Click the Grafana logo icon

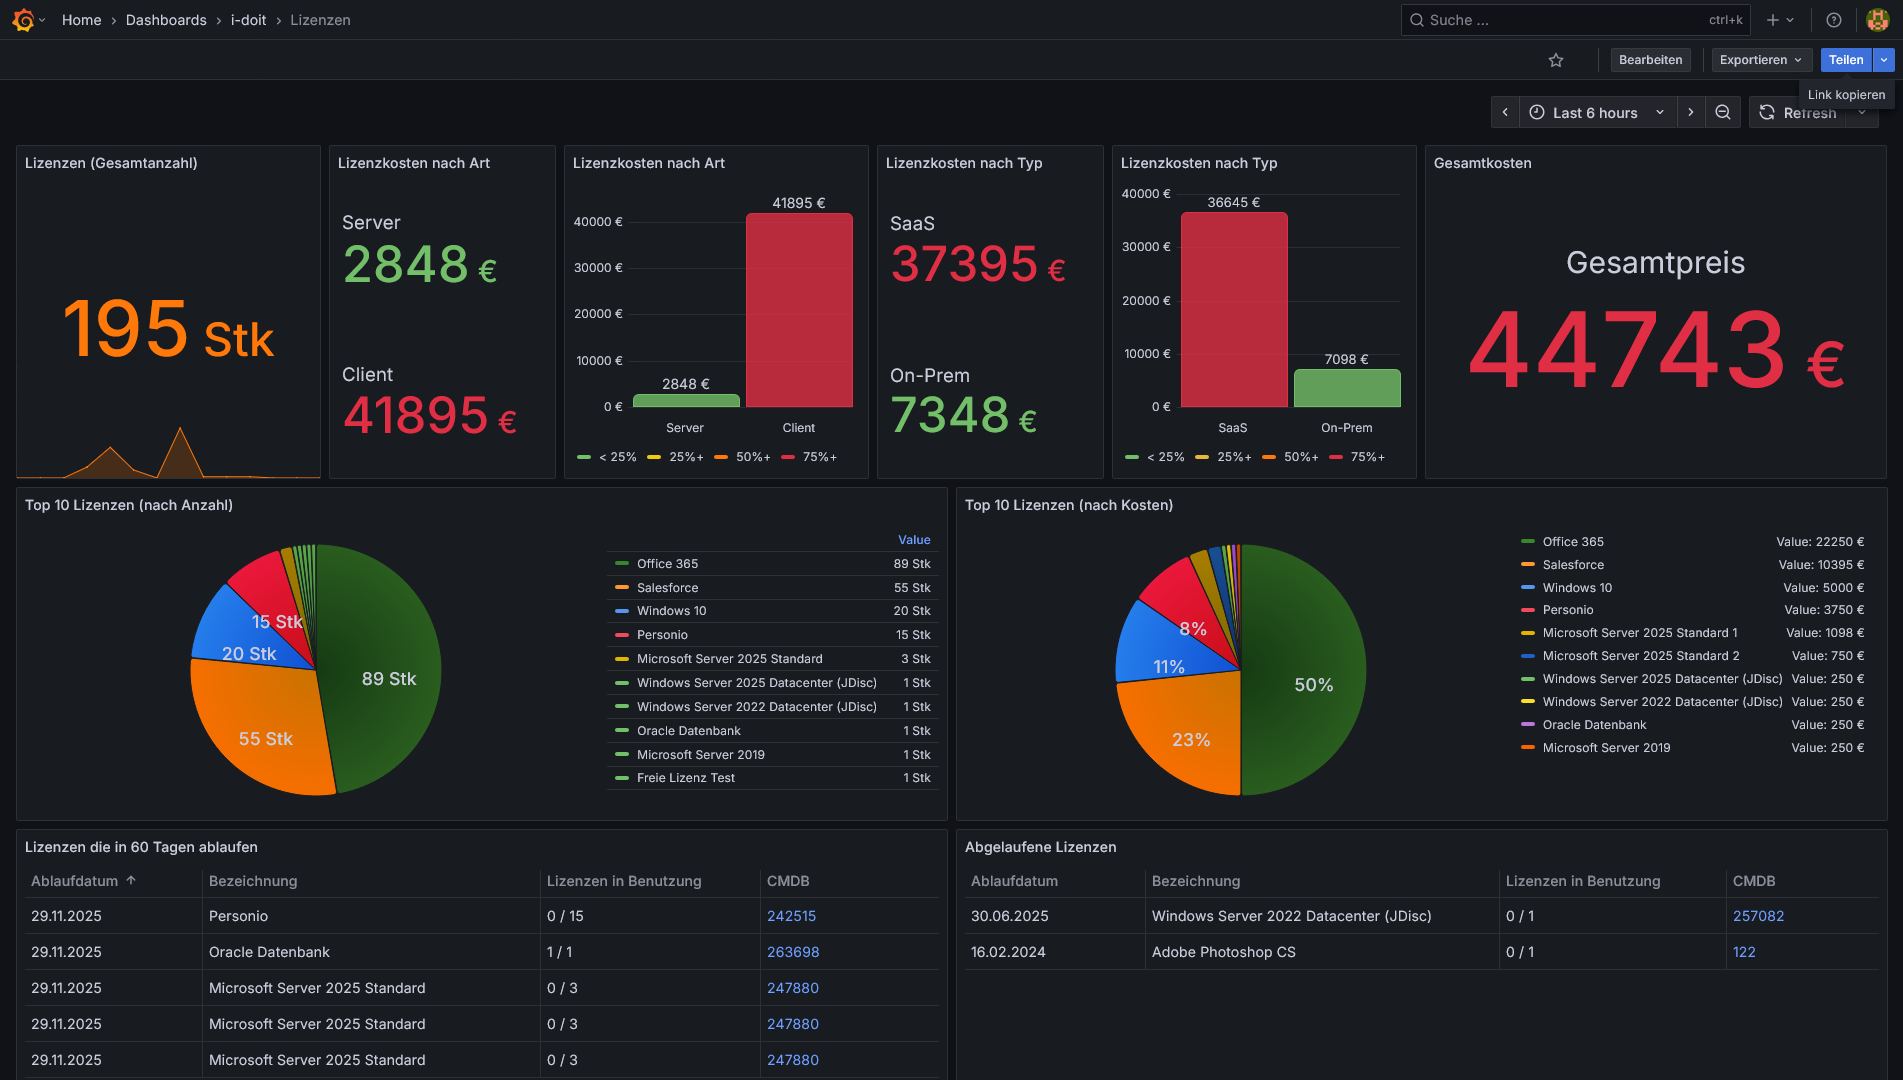point(24,20)
